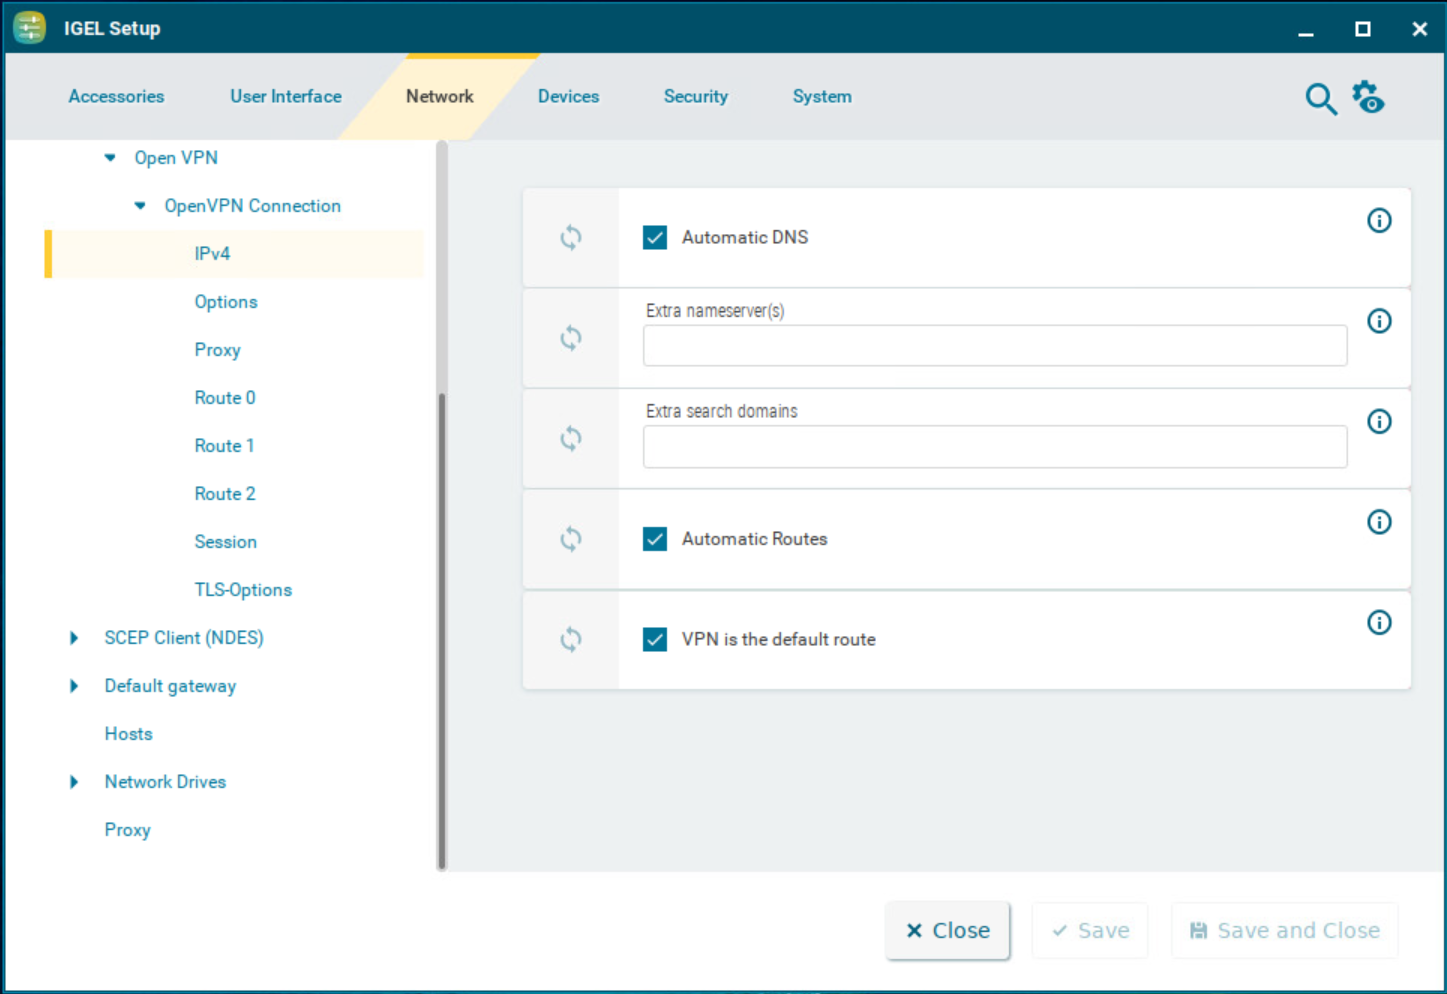1447x994 pixels.
Task: Close the IGEL Setup dialog
Action: coord(1419,28)
